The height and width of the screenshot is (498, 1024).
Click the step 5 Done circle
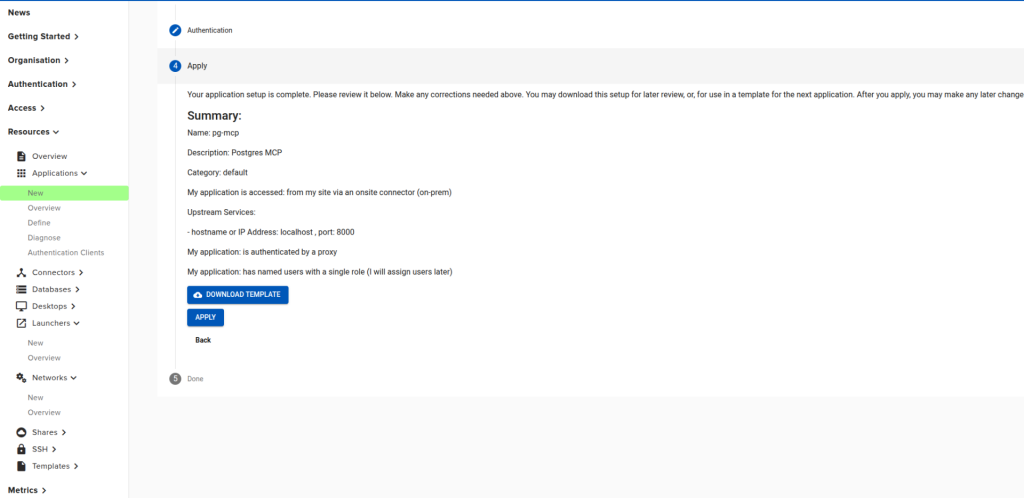(x=175, y=379)
